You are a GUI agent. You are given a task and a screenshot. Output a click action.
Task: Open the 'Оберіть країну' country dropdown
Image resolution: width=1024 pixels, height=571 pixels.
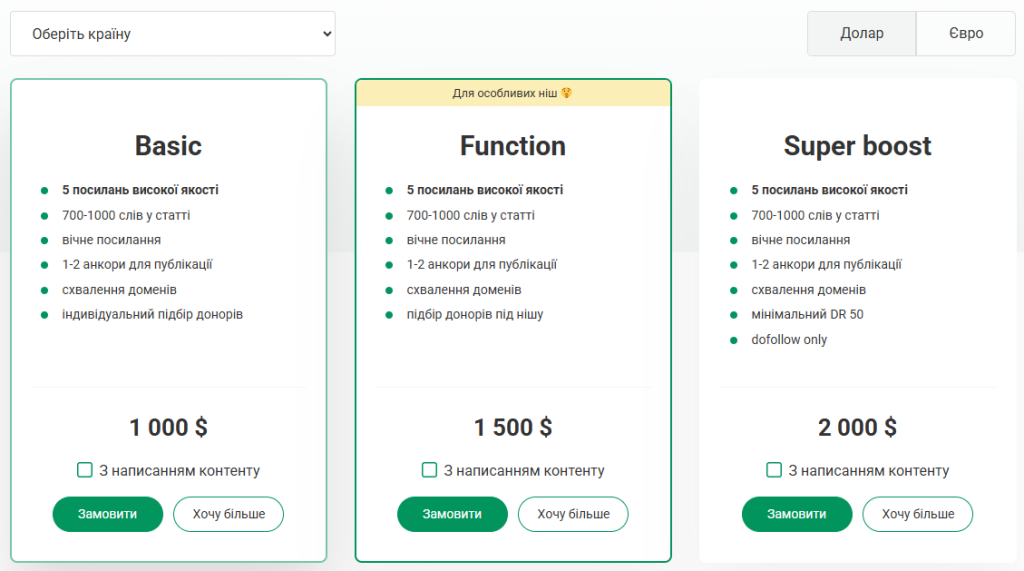(x=173, y=34)
